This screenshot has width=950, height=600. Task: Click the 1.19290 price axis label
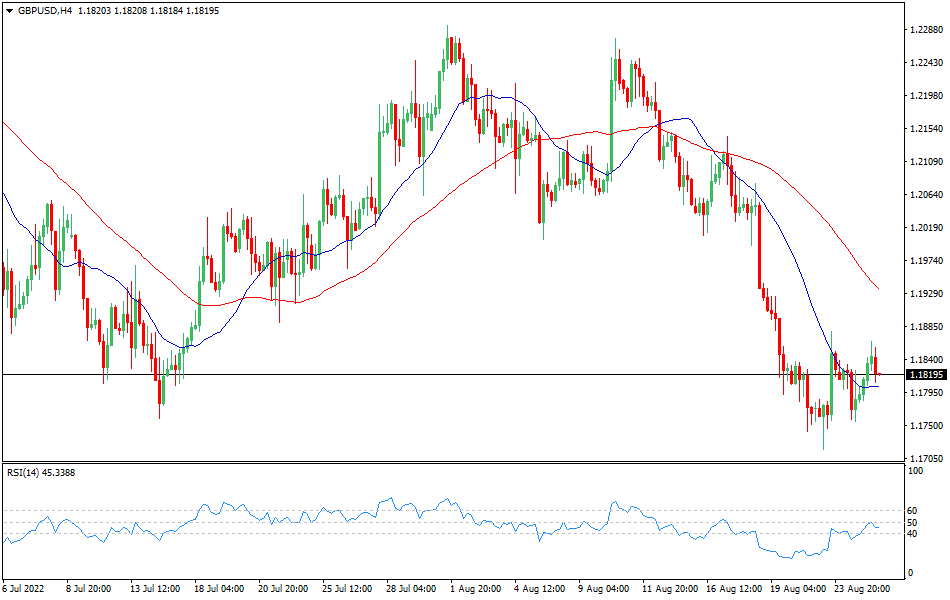926,294
